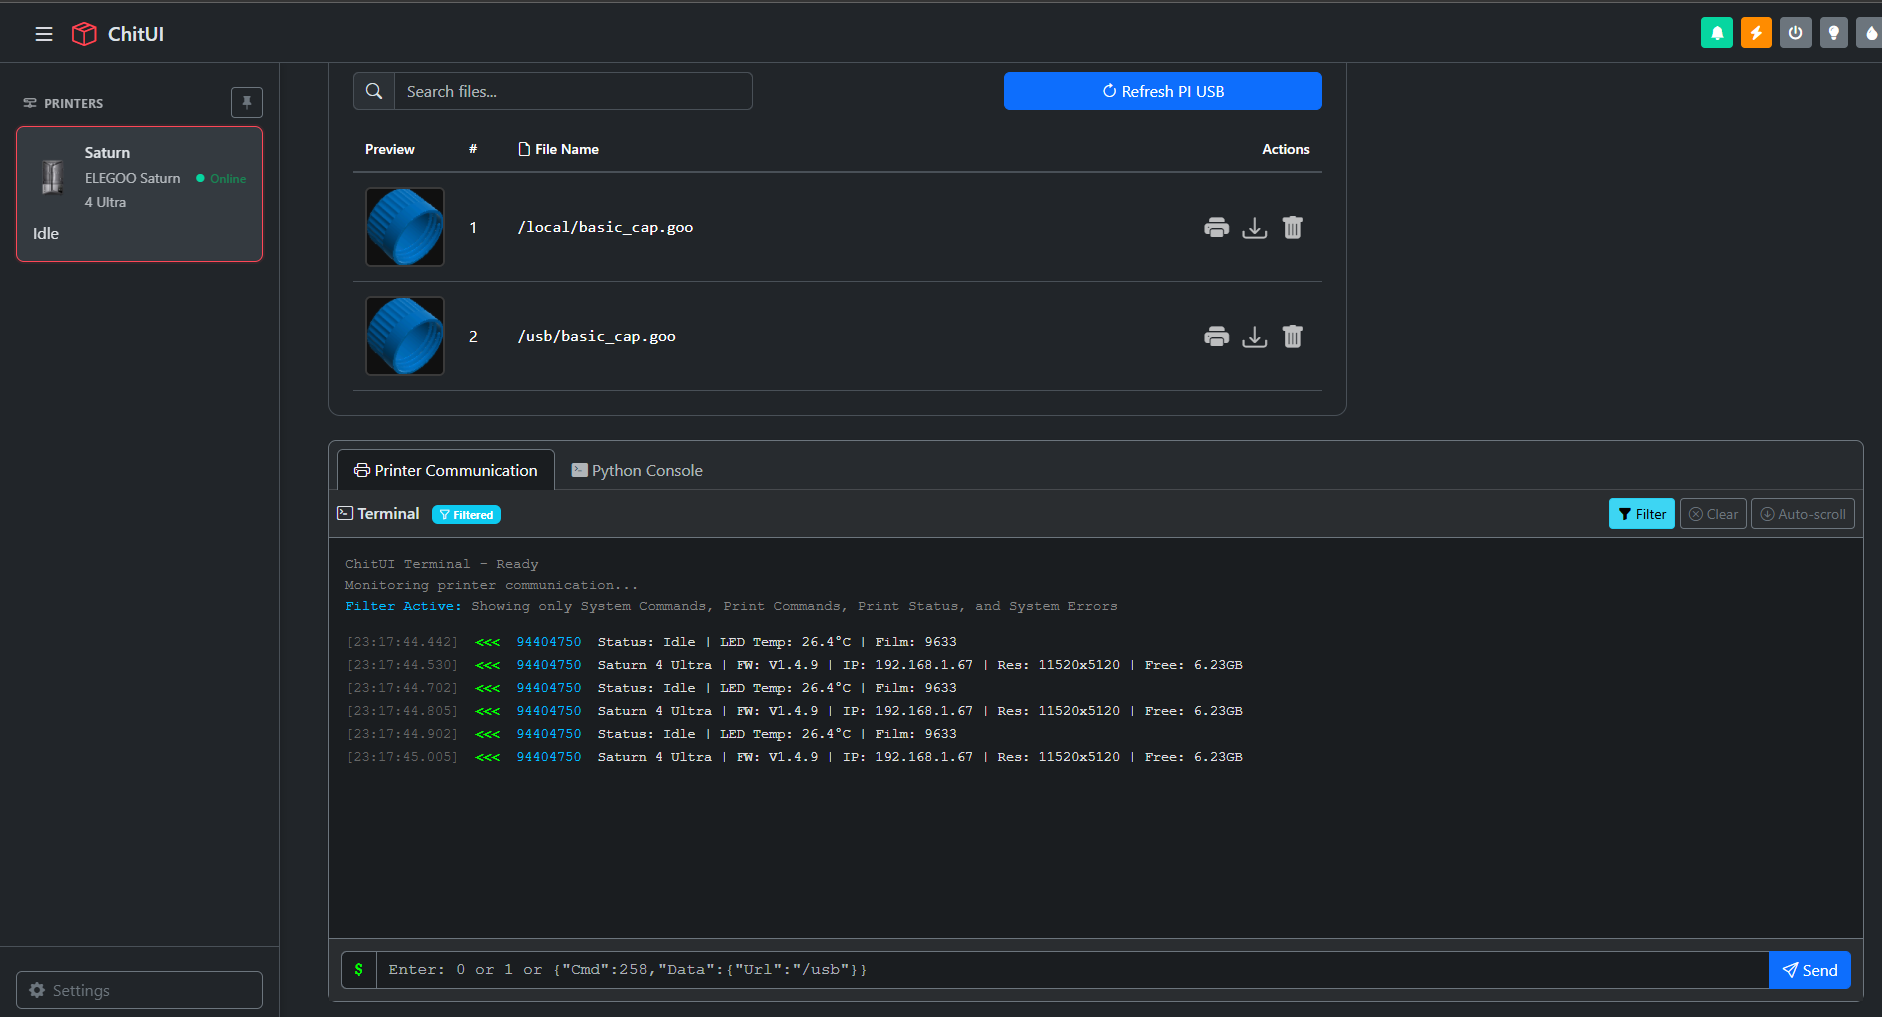Toggle the lightbulb theme icon
1882x1017 pixels.
pos(1834,32)
